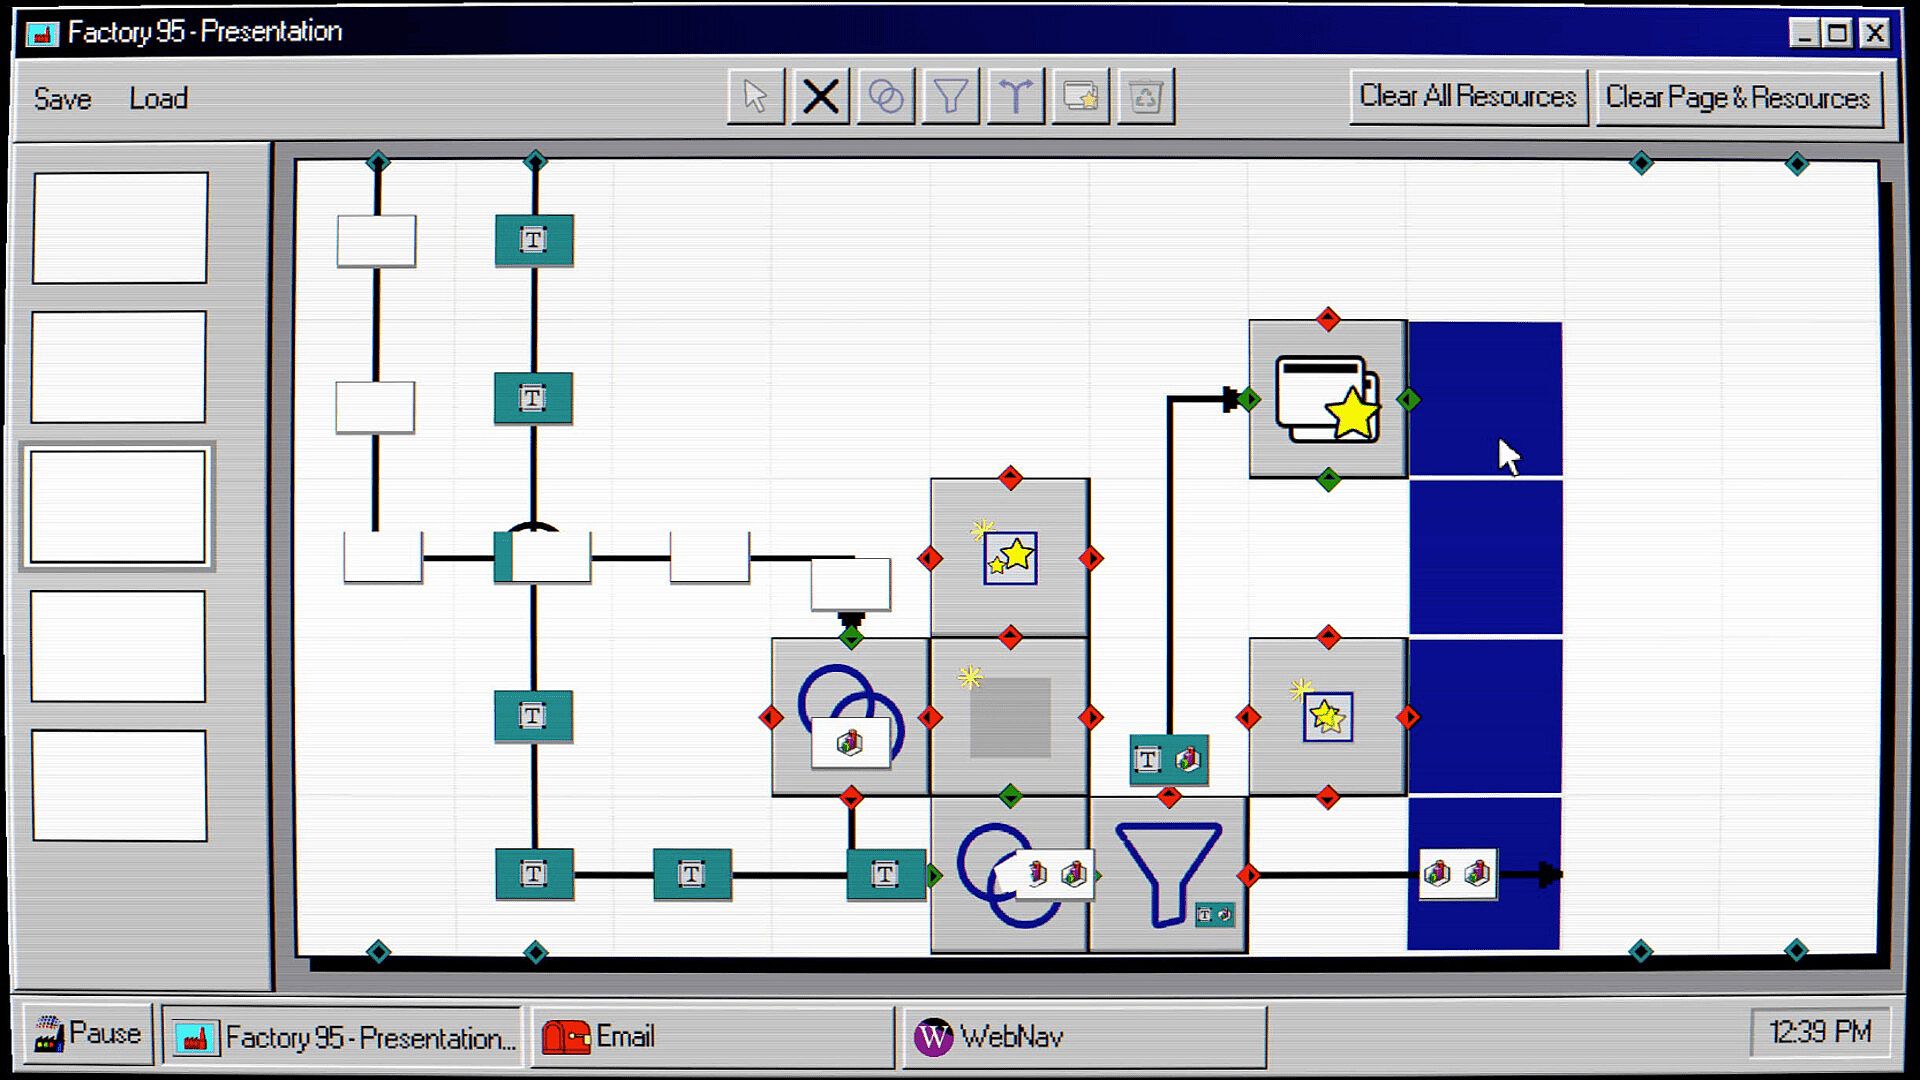Select the fourth page thumbnail in sidebar

[x=118, y=646]
